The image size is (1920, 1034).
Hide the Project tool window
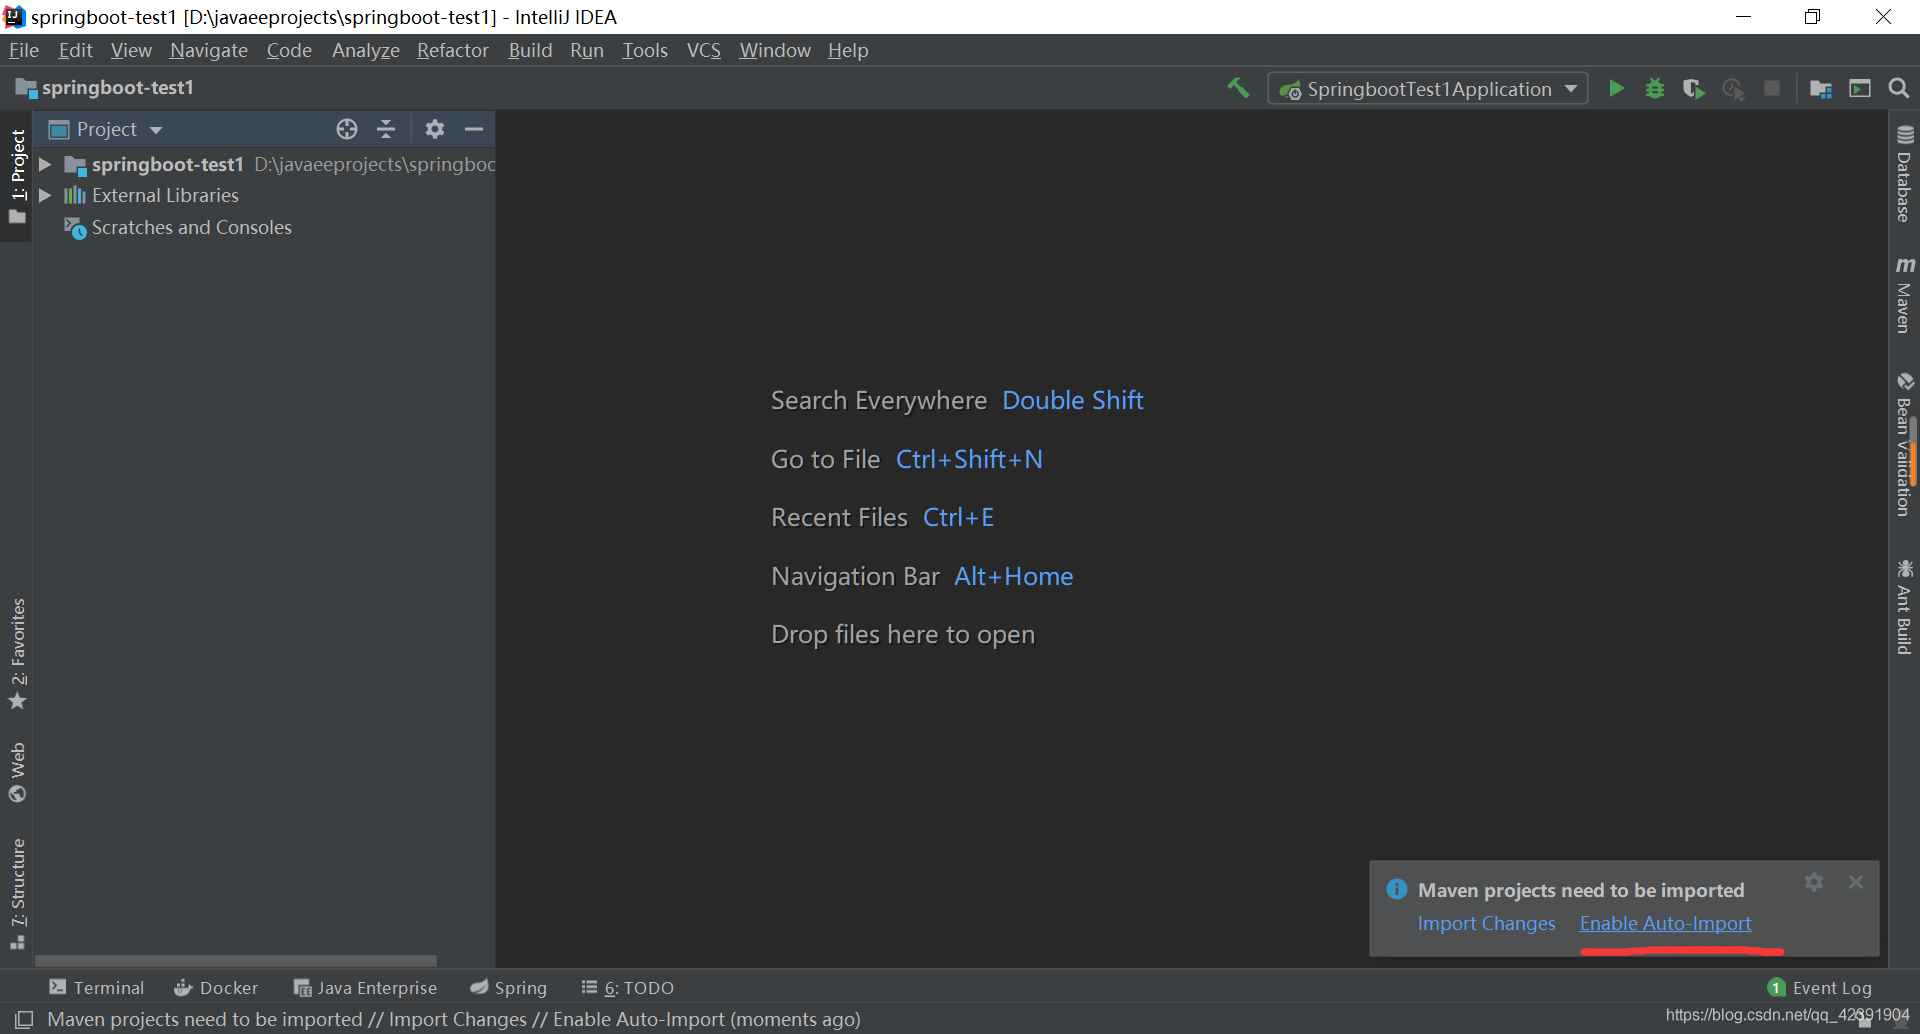474,129
